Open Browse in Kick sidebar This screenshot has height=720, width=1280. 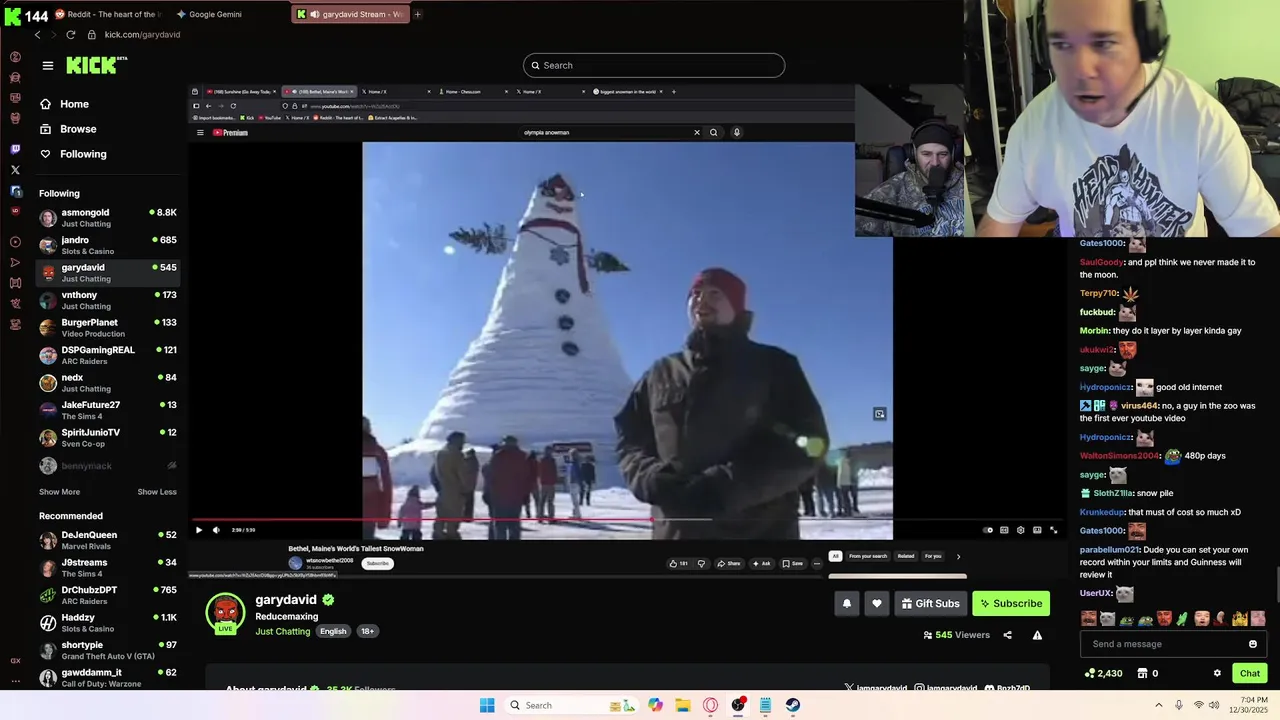click(78, 129)
